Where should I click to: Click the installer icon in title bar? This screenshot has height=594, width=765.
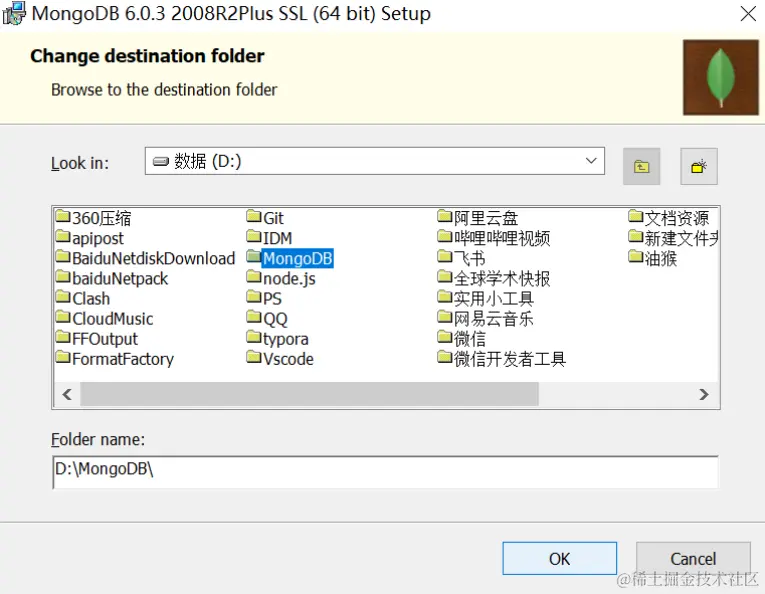tap(14, 13)
